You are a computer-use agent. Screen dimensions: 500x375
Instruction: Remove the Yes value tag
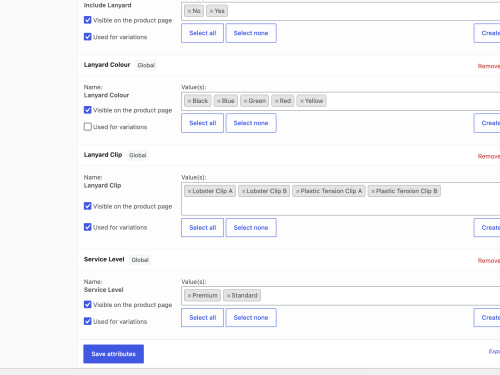(211, 11)
